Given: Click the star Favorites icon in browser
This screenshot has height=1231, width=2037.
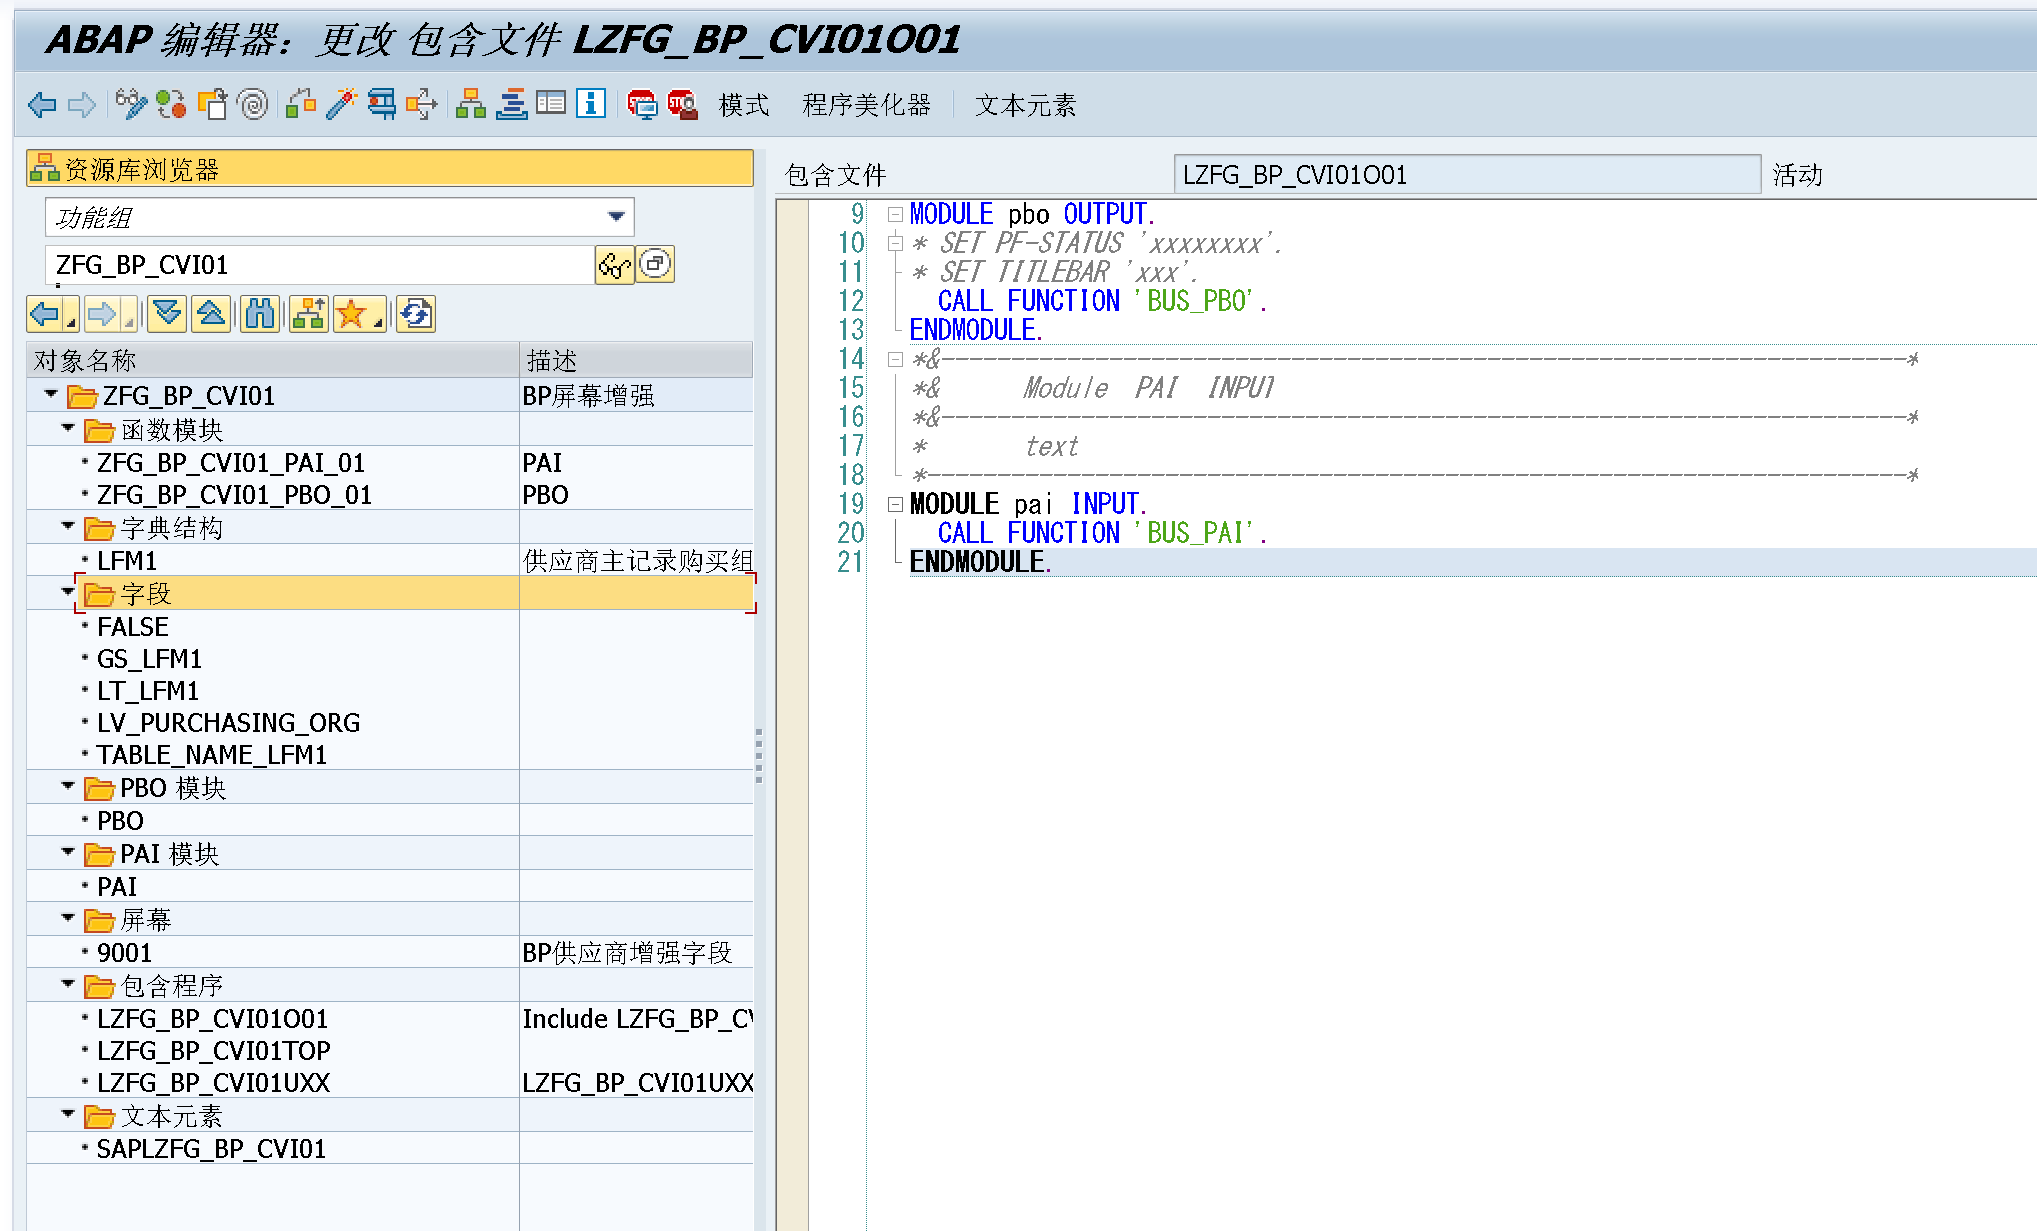Looking at the screenshot, I should pos(352,315).
